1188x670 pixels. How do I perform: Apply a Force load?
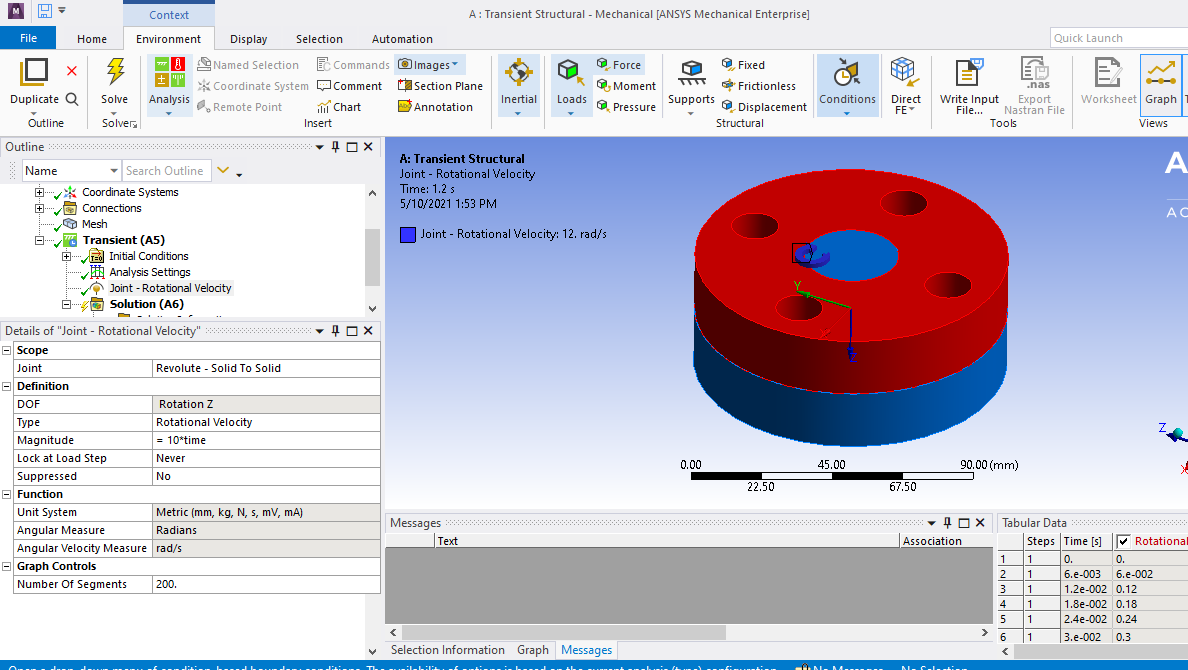[619, 65]
